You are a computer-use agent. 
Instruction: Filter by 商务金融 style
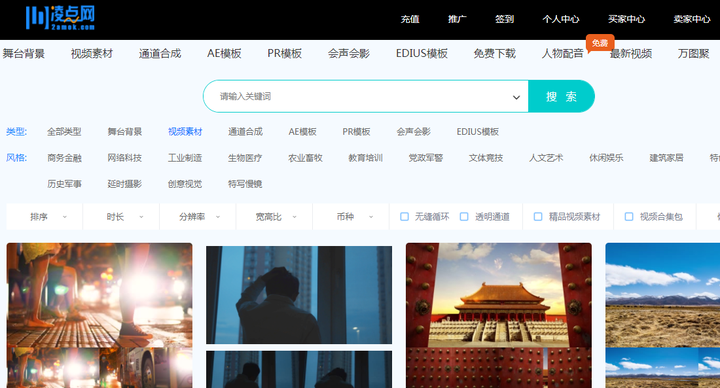click(x=64, y=158)
